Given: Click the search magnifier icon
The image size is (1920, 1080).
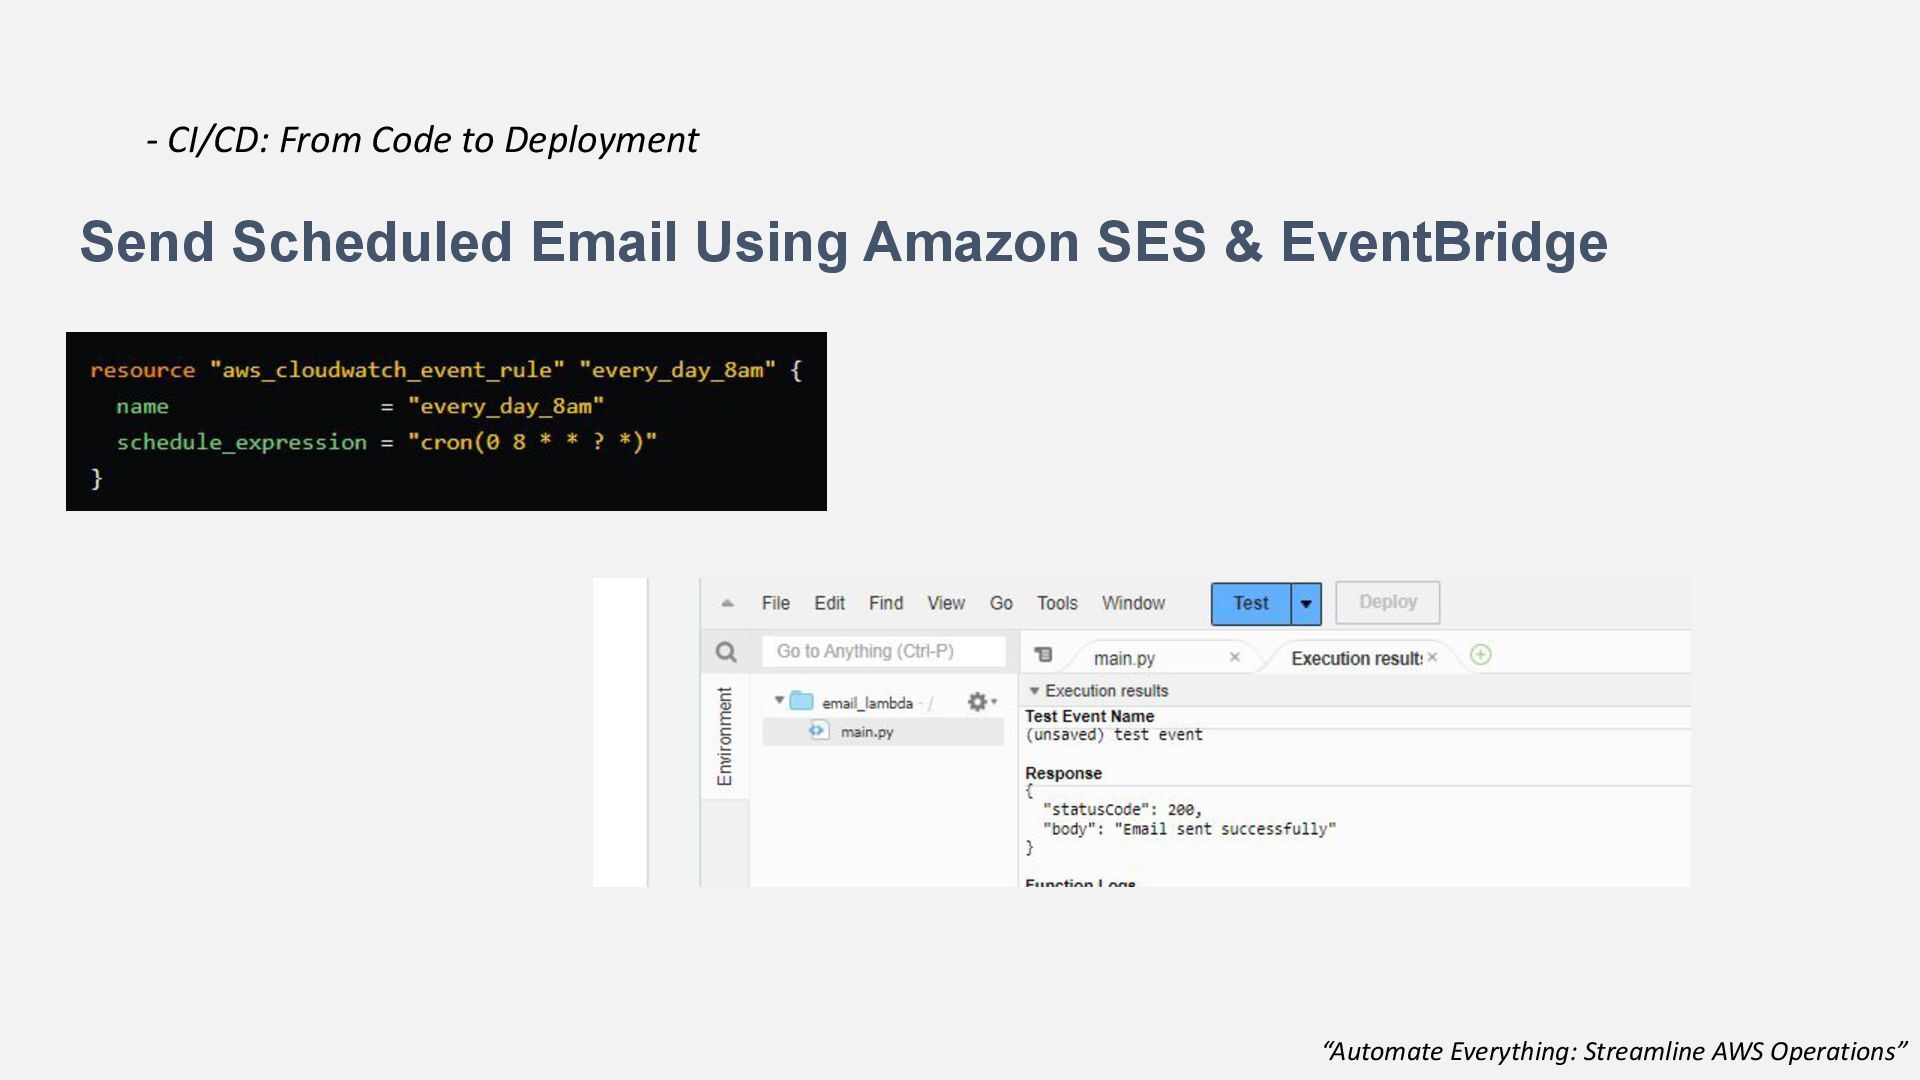Looking at the screenshot, I should 726,653.
